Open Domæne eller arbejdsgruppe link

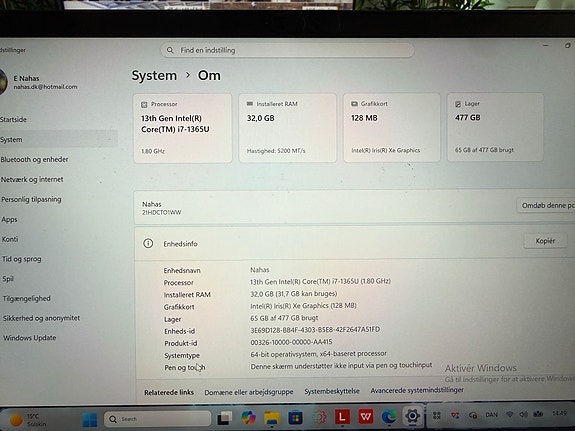pos(249,392)
